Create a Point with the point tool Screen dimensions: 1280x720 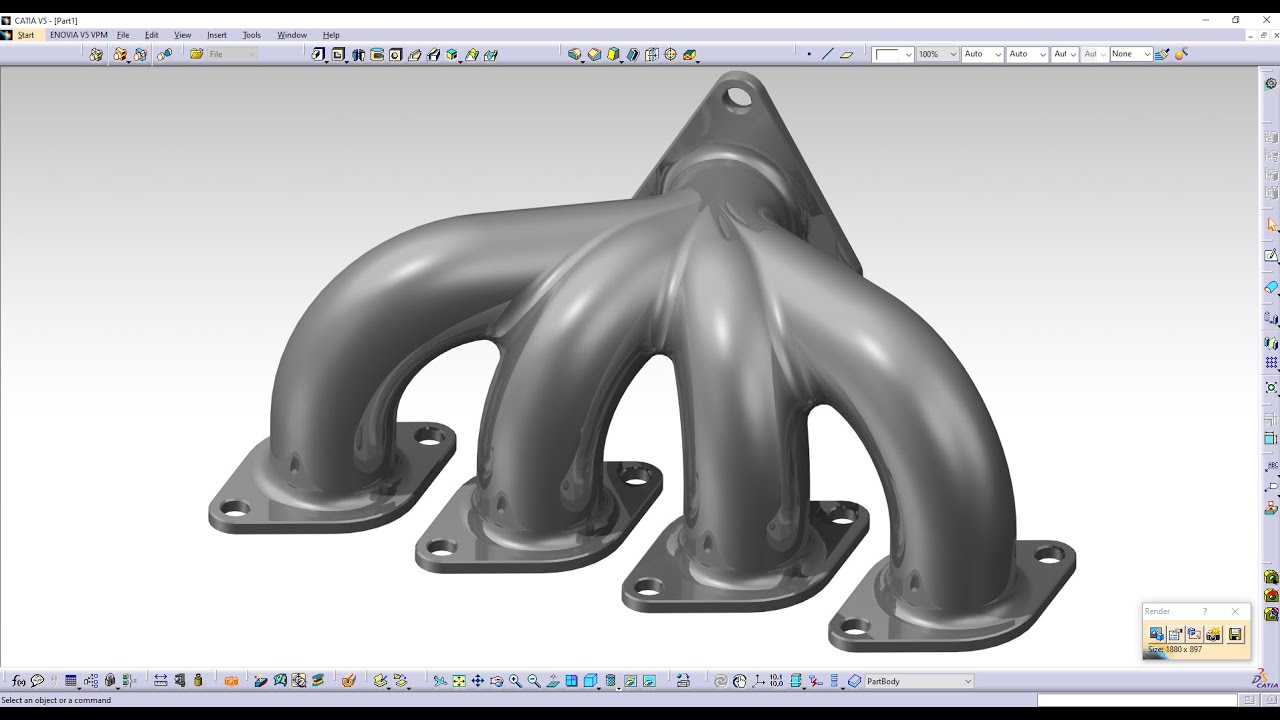809,54
